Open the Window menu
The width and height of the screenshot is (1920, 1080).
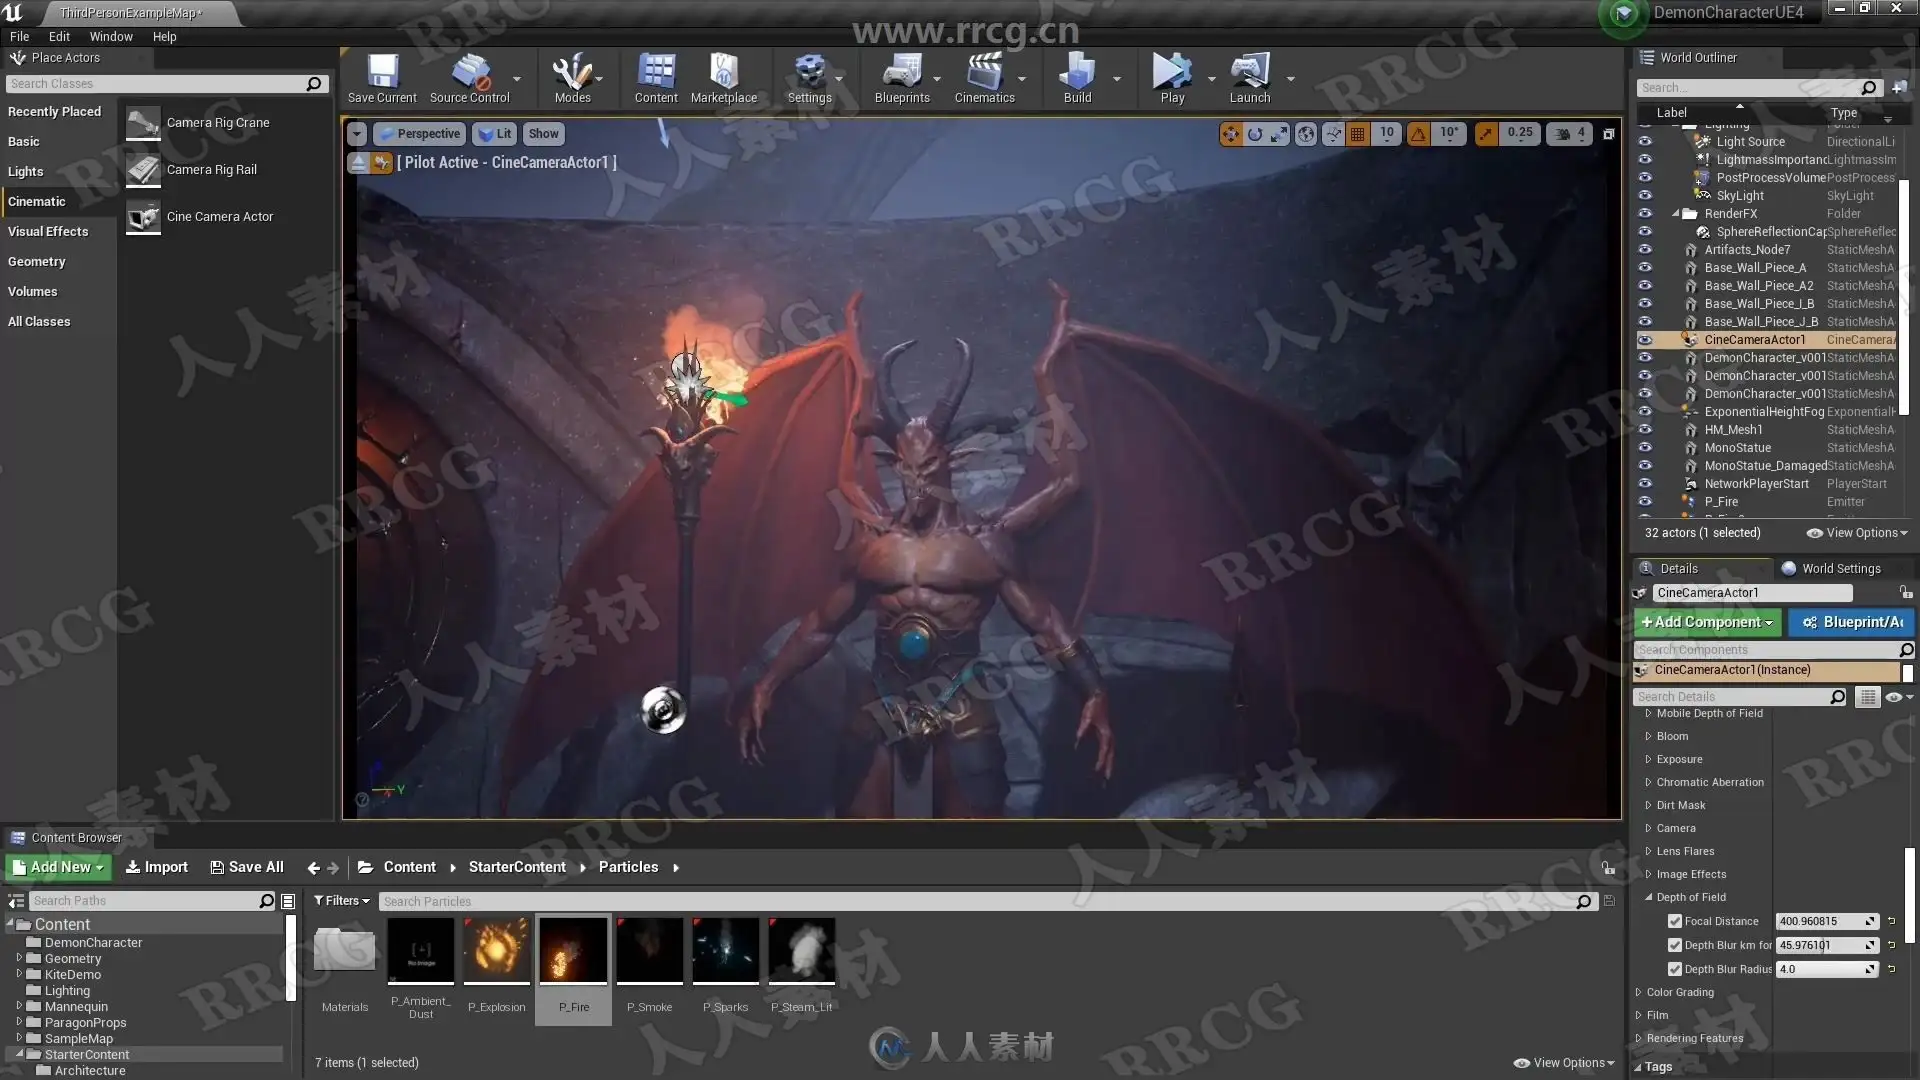[x=111, y=37]
